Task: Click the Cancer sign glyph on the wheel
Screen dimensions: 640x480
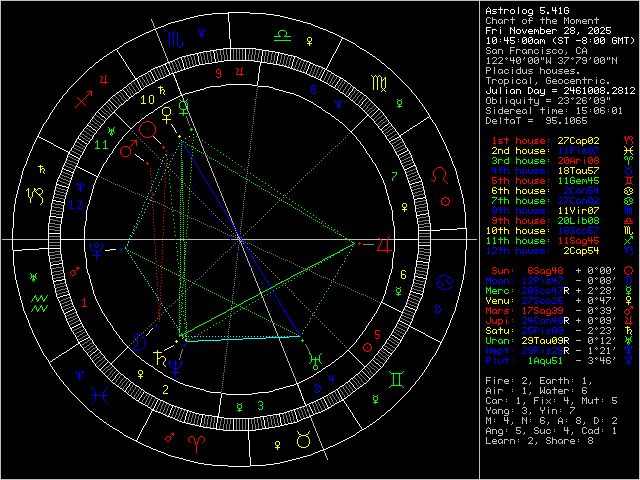Action: point(442,282)
